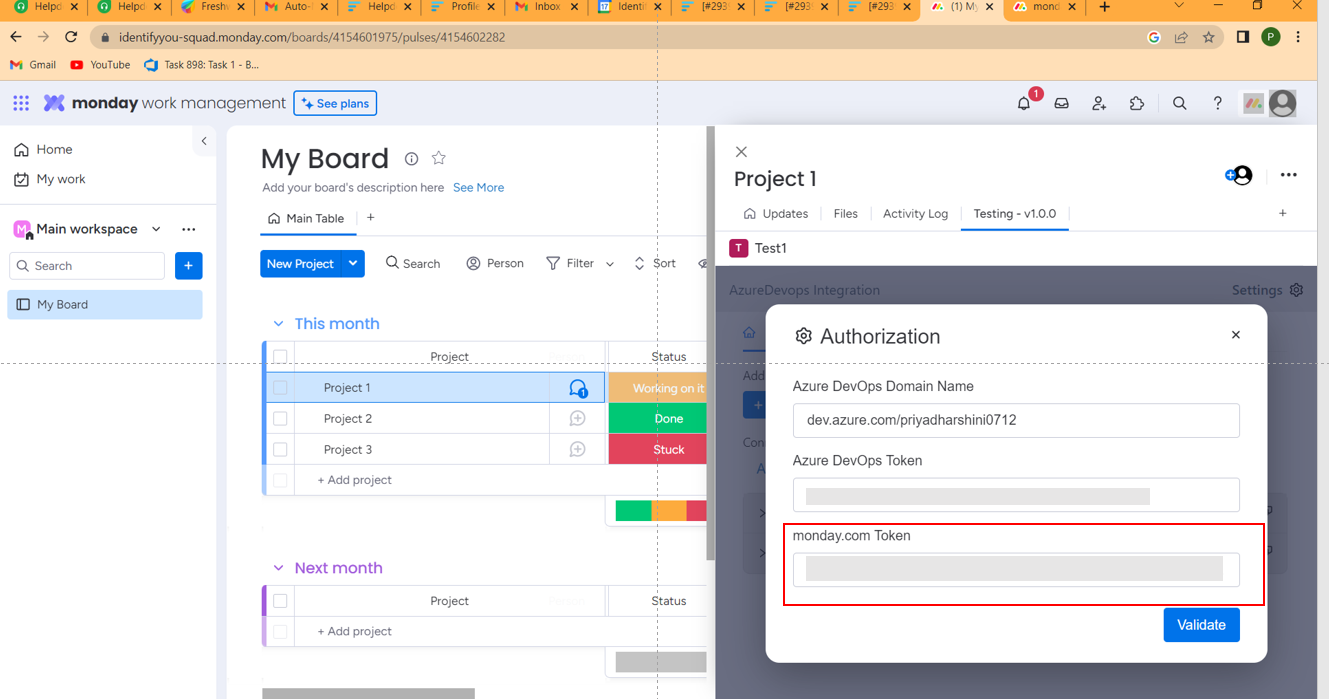Open Project 2 add update icon
Screen dimensions: 1329x699
pos(577,419)
